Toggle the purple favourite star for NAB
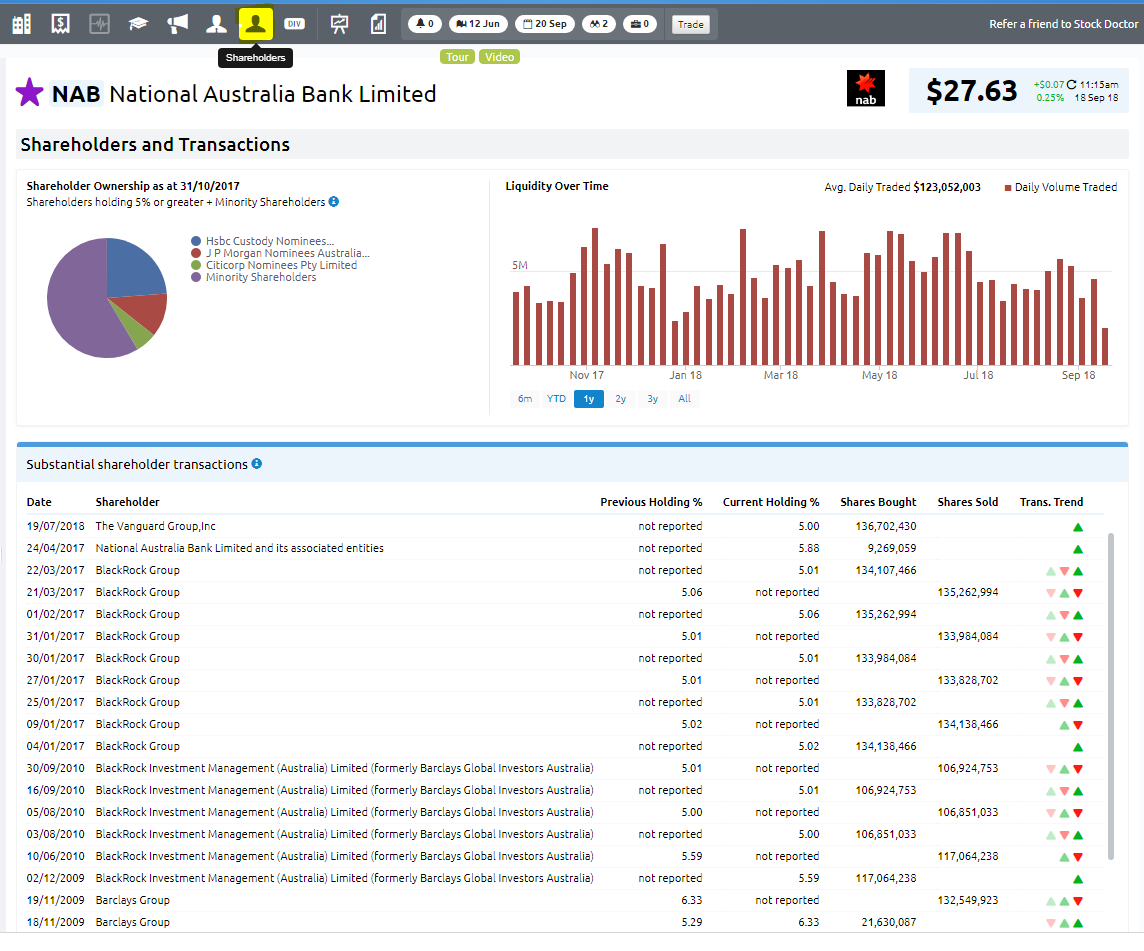The width and height of the screenshot is (1144, 951). point(29,93)
